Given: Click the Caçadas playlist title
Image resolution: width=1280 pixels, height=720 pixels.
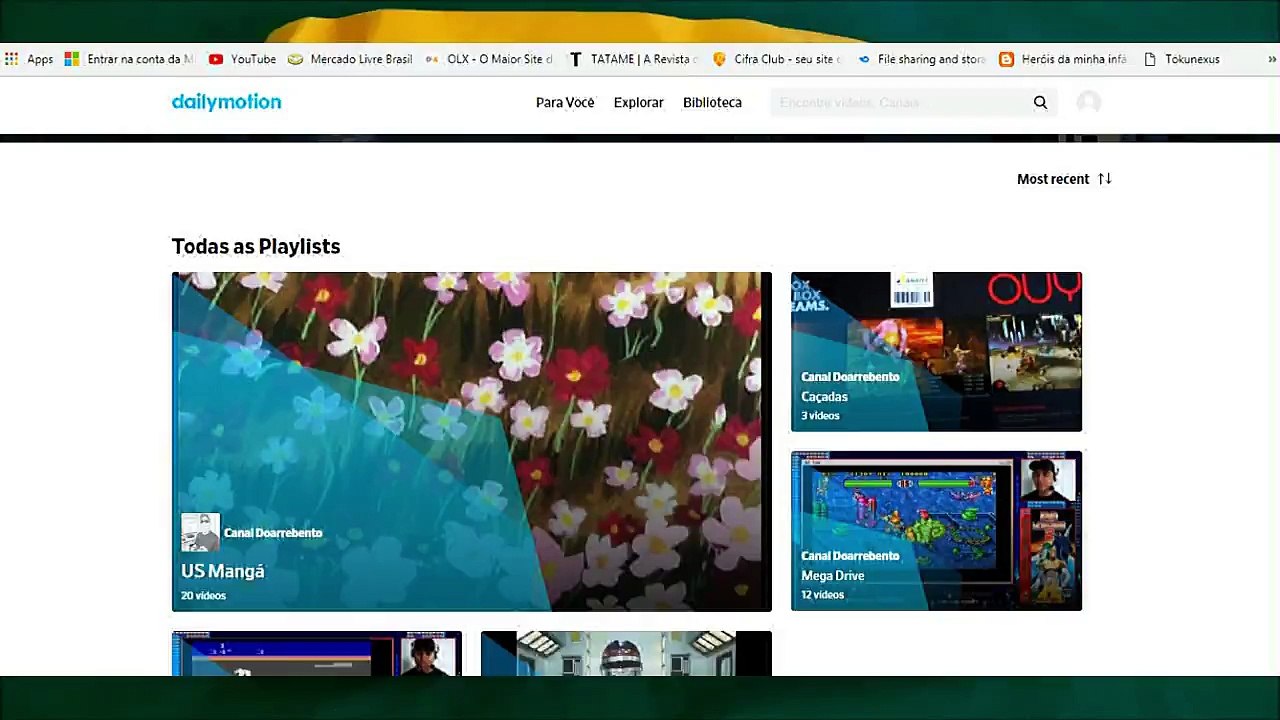Looking at the screenshot, I should tap(824, 396).
